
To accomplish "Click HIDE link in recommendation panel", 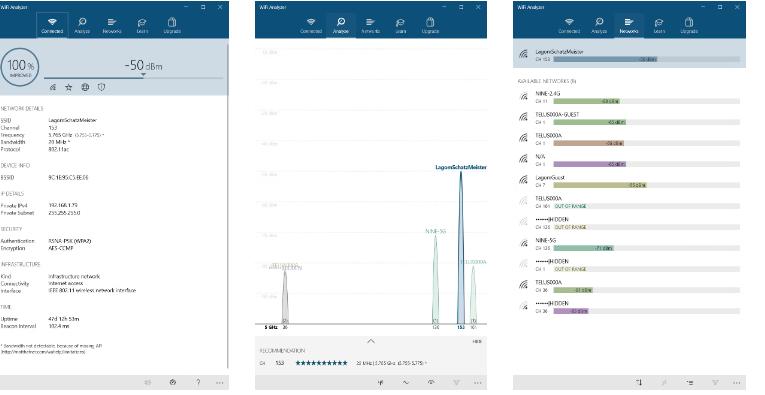I will point(477,341).
